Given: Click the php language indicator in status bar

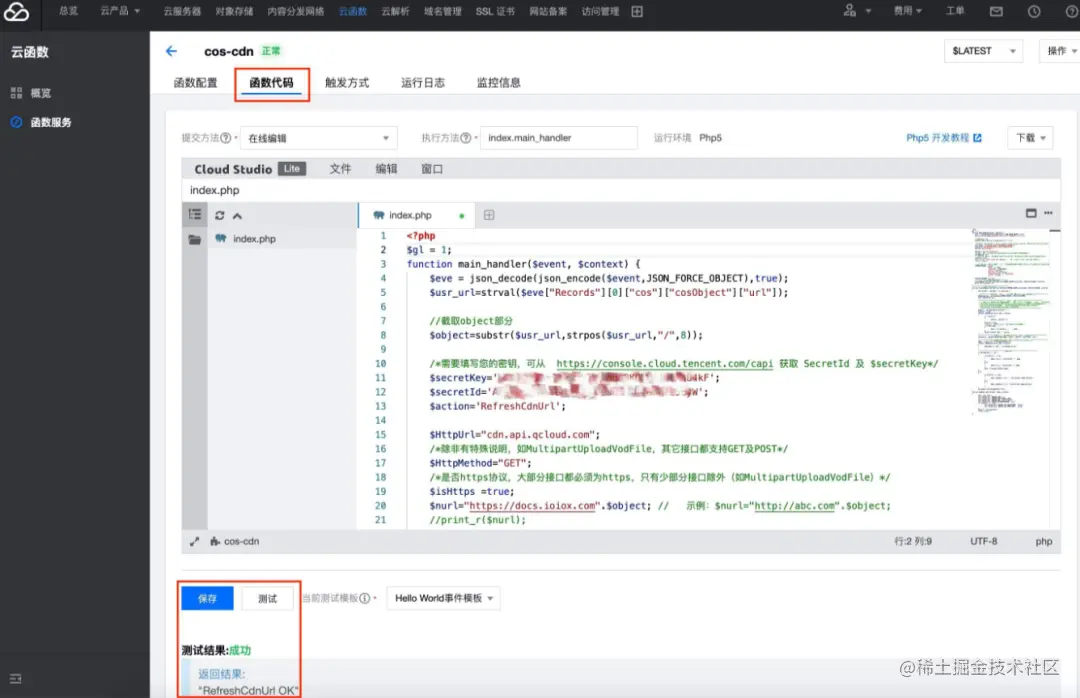Looking at the screenshot, I should coord(1043,542).
